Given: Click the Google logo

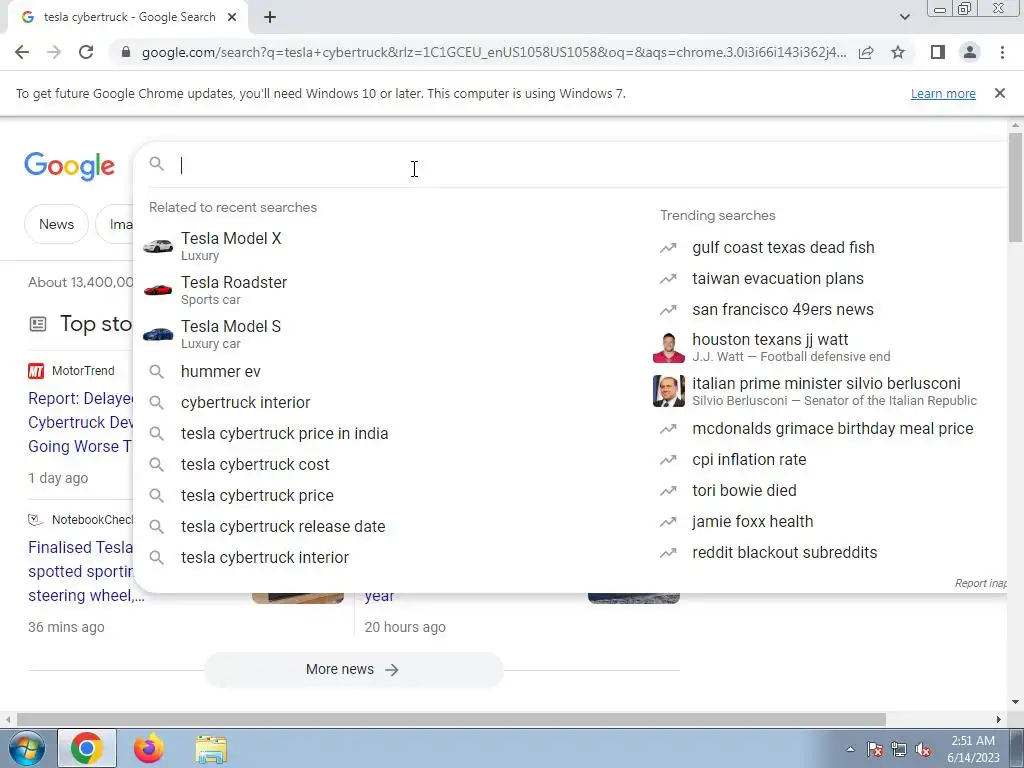Looking at the screenshot, I should (70, 166).
